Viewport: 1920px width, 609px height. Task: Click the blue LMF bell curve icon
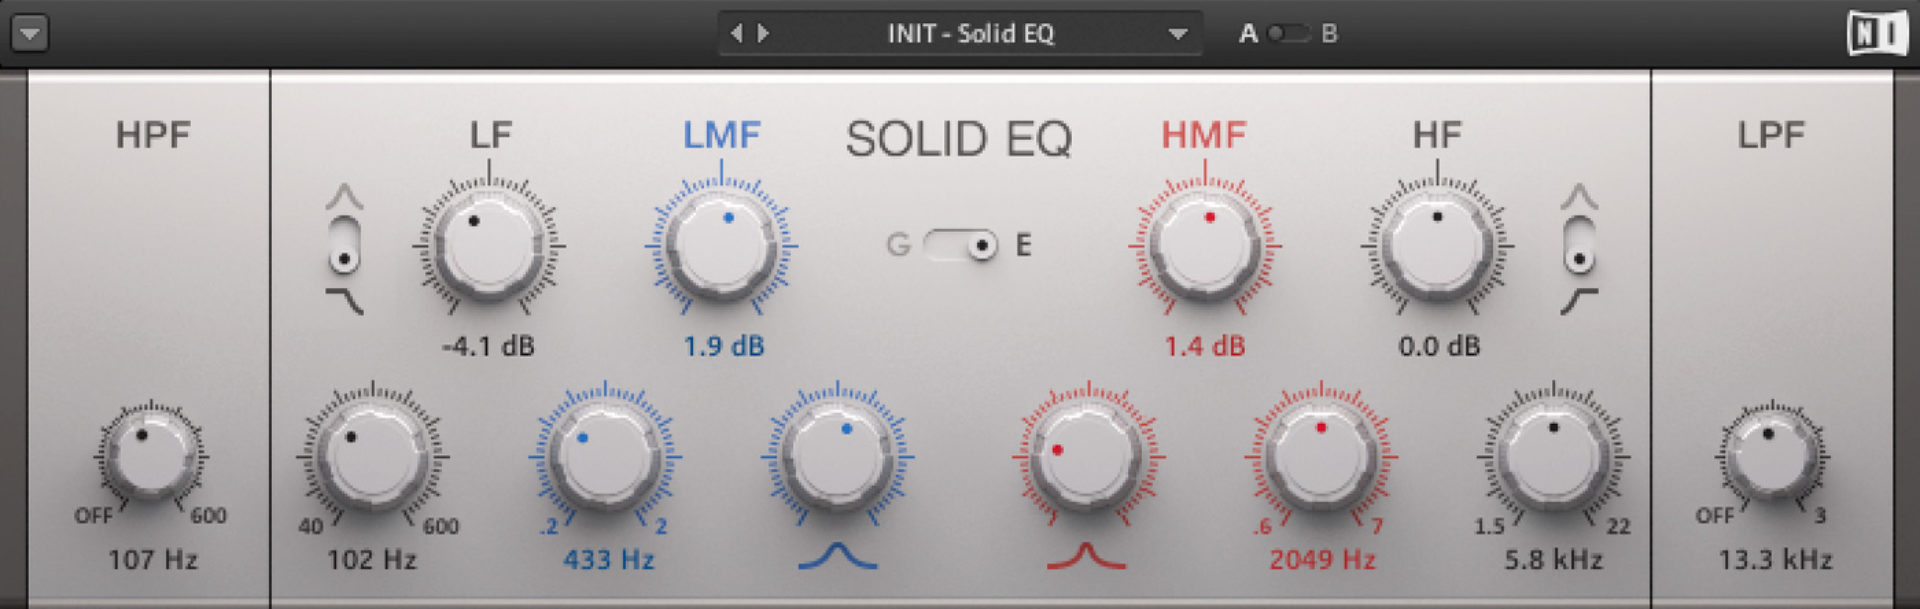point(837,556)
